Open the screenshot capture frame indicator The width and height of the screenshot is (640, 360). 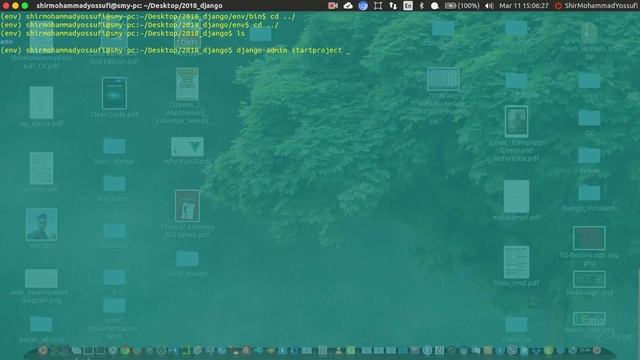pos(378,6)
